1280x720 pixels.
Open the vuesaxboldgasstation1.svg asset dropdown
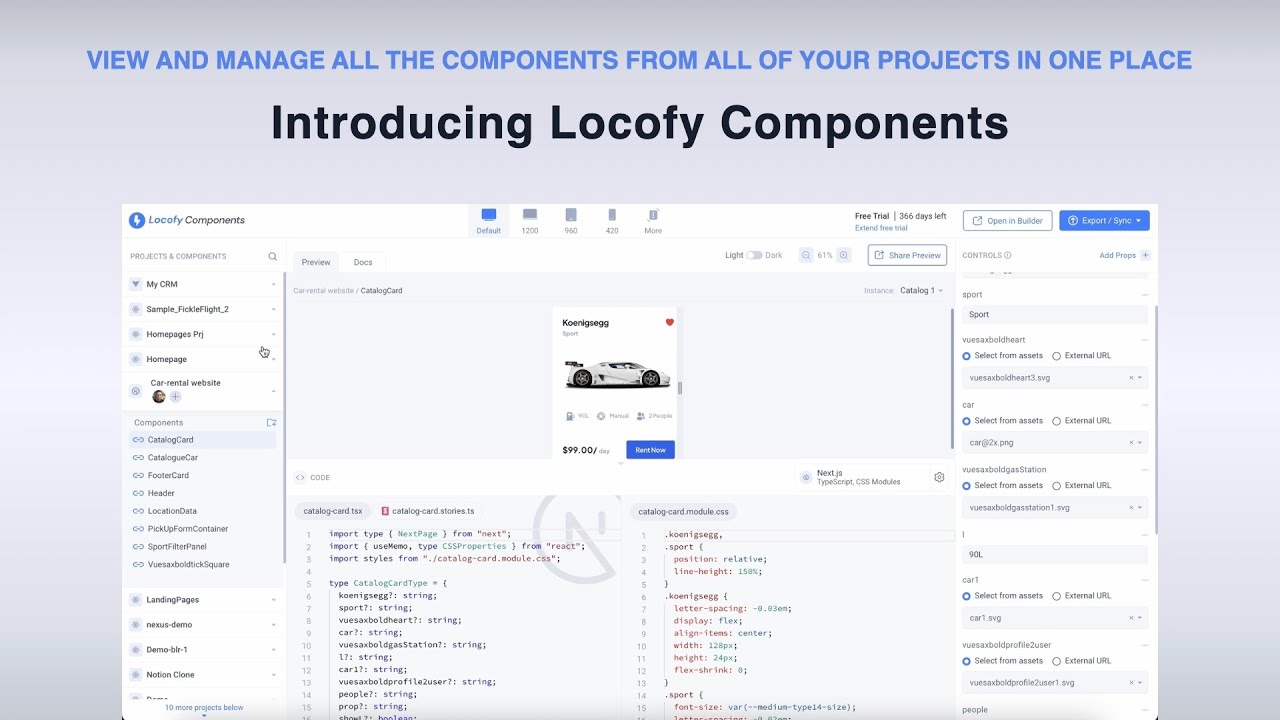tap(1140, 507)
